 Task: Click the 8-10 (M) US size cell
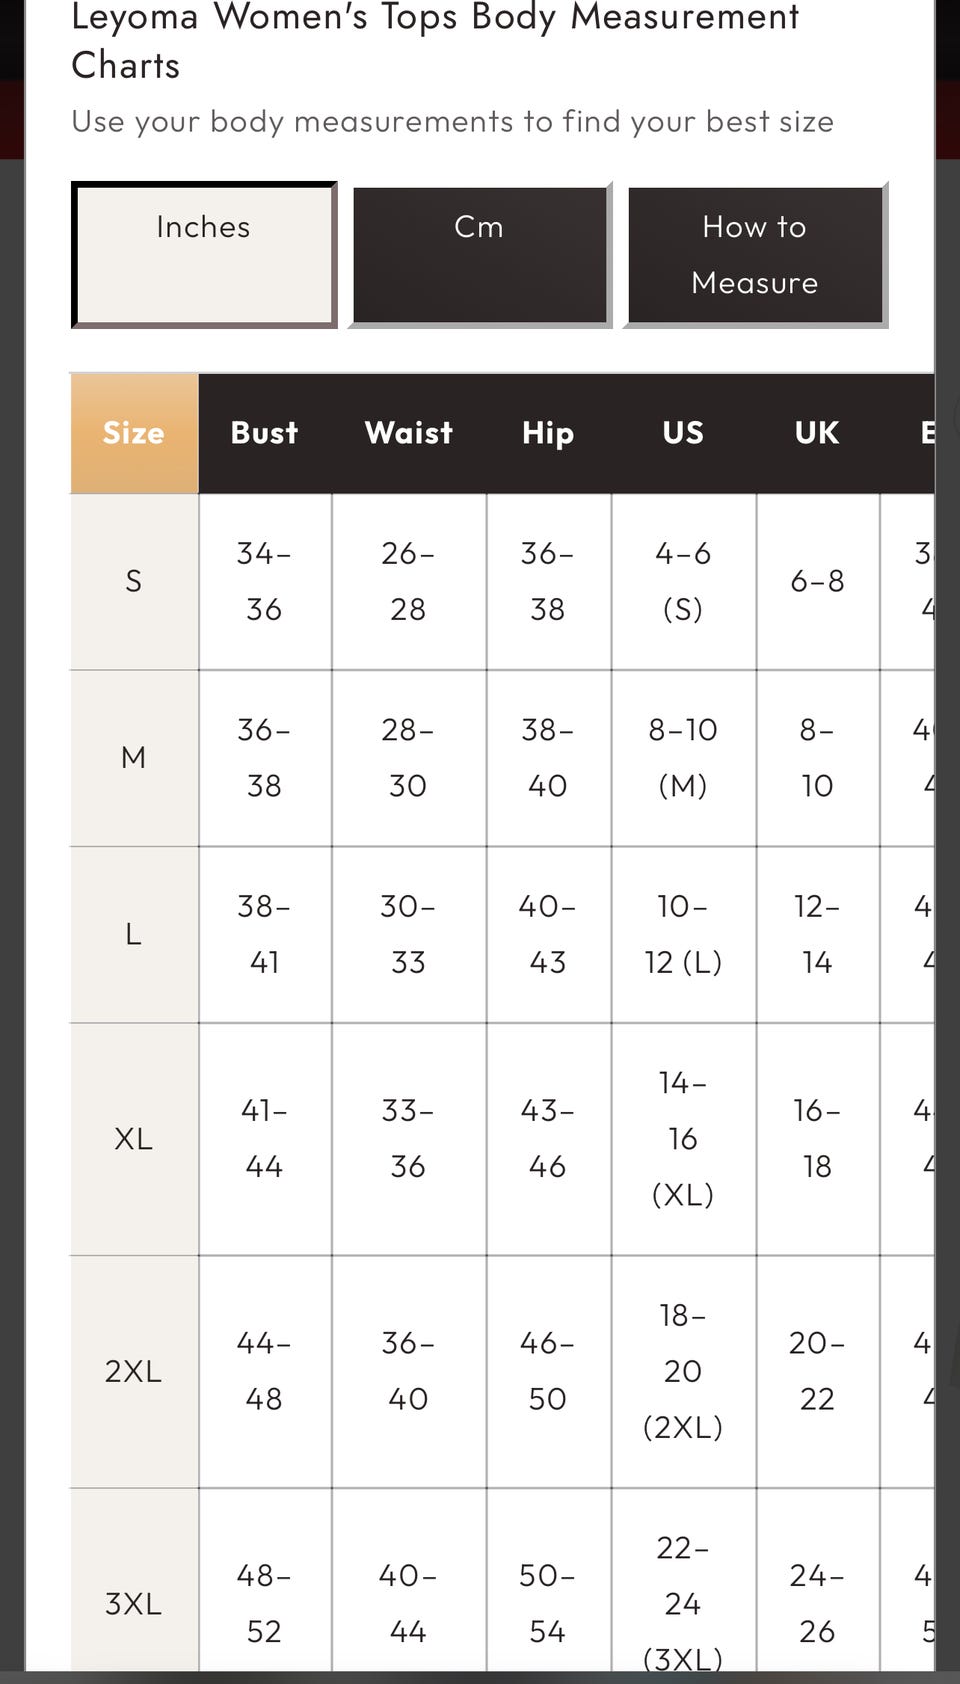pyautogui.click(x=683, y=758)
